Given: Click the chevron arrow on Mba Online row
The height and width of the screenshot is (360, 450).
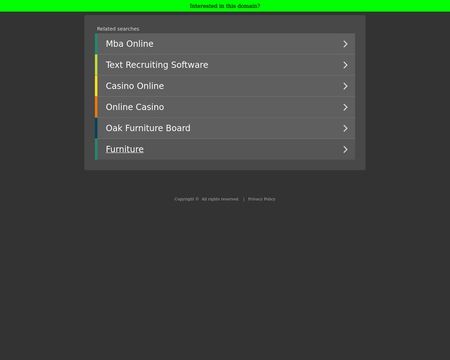Looking at the screenshot, I should 345,44.
